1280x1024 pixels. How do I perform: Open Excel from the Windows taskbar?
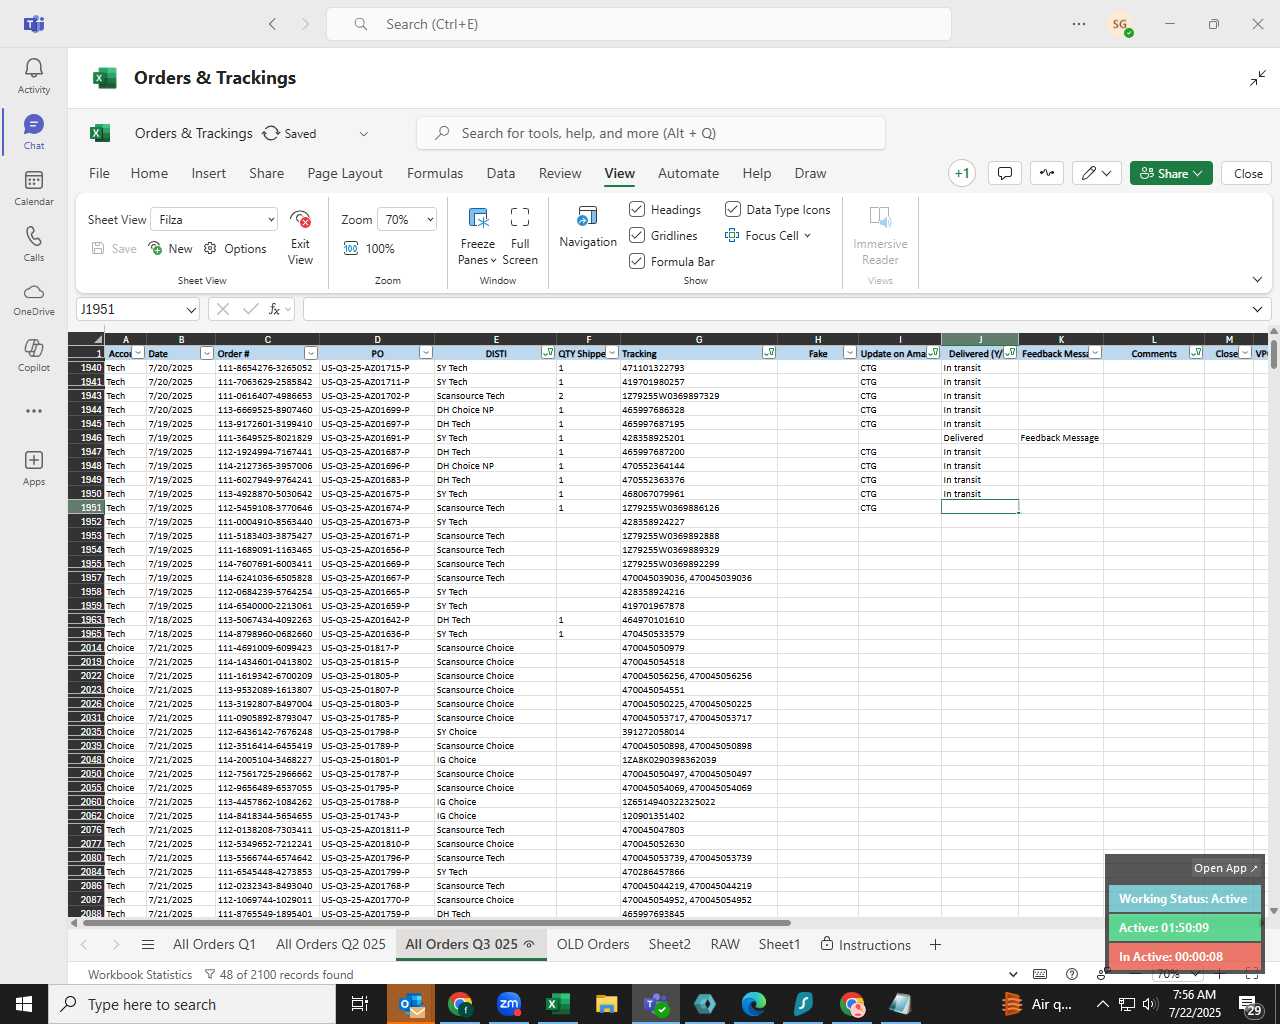[x=558, y=1004]
